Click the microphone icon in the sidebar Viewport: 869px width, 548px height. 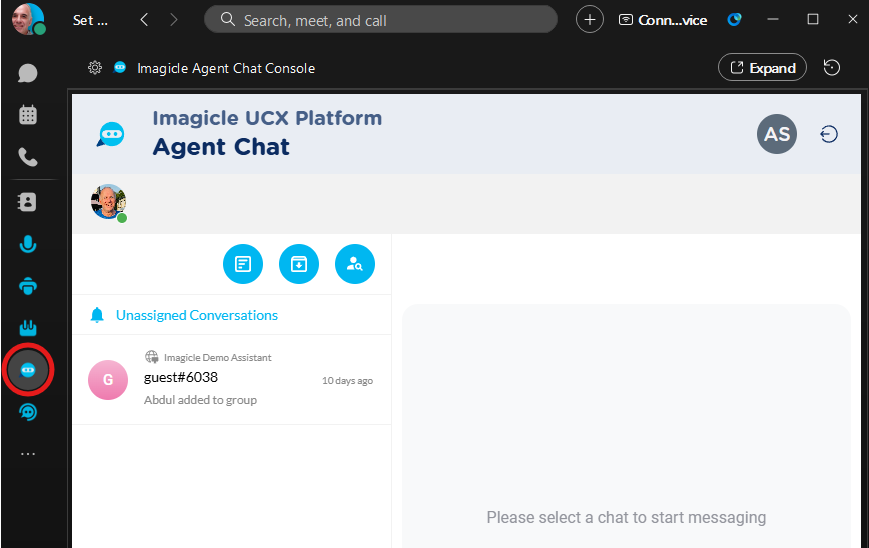[28, 244]
